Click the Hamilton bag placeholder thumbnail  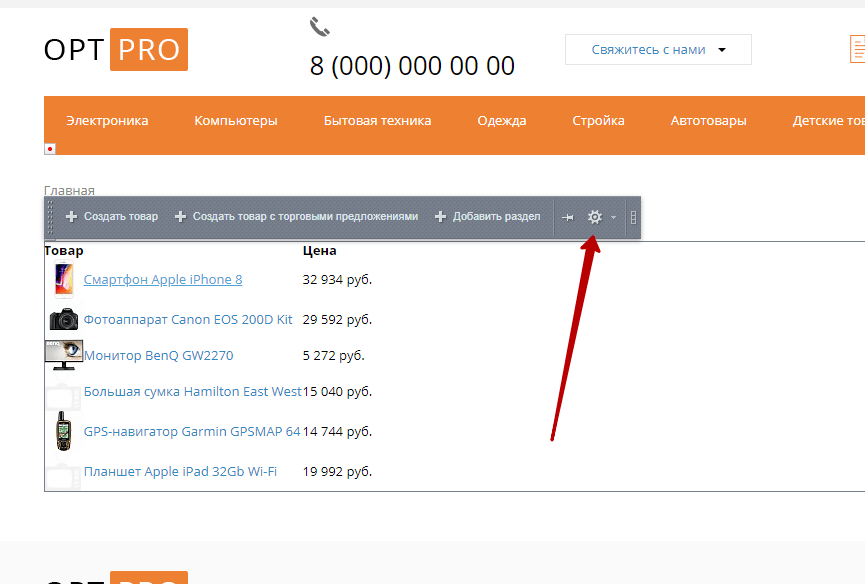[64, 393]
